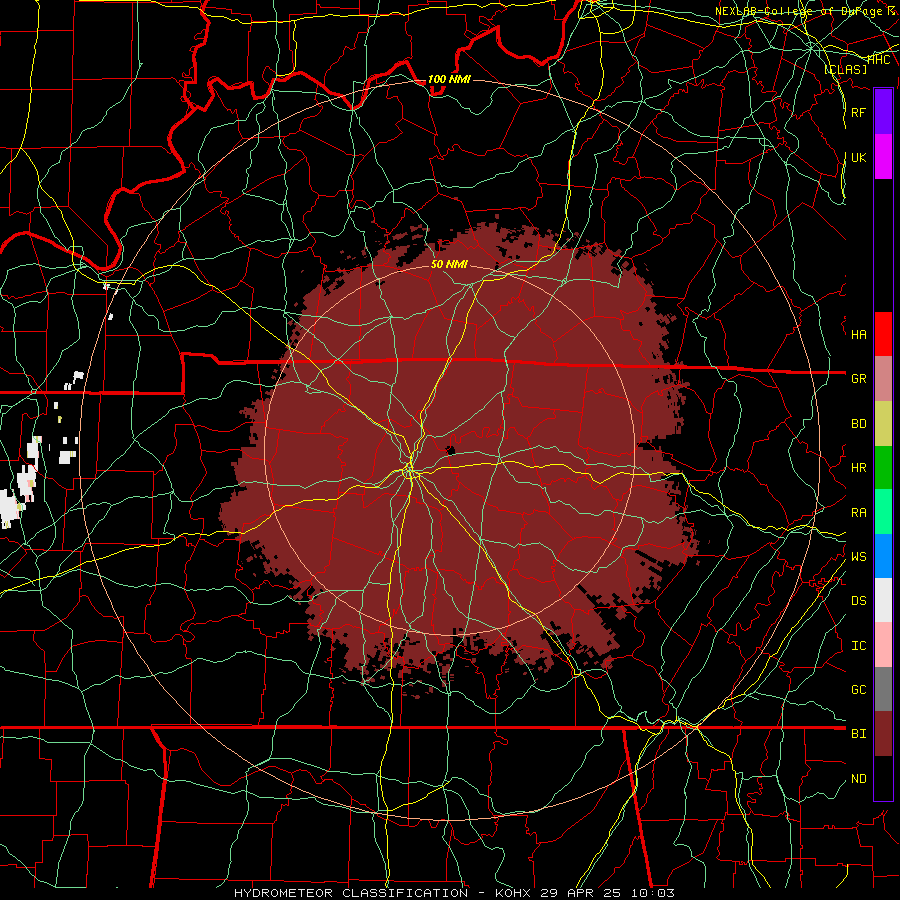Click the "DS" legend label
900x900 pixels.
[858, 601]
